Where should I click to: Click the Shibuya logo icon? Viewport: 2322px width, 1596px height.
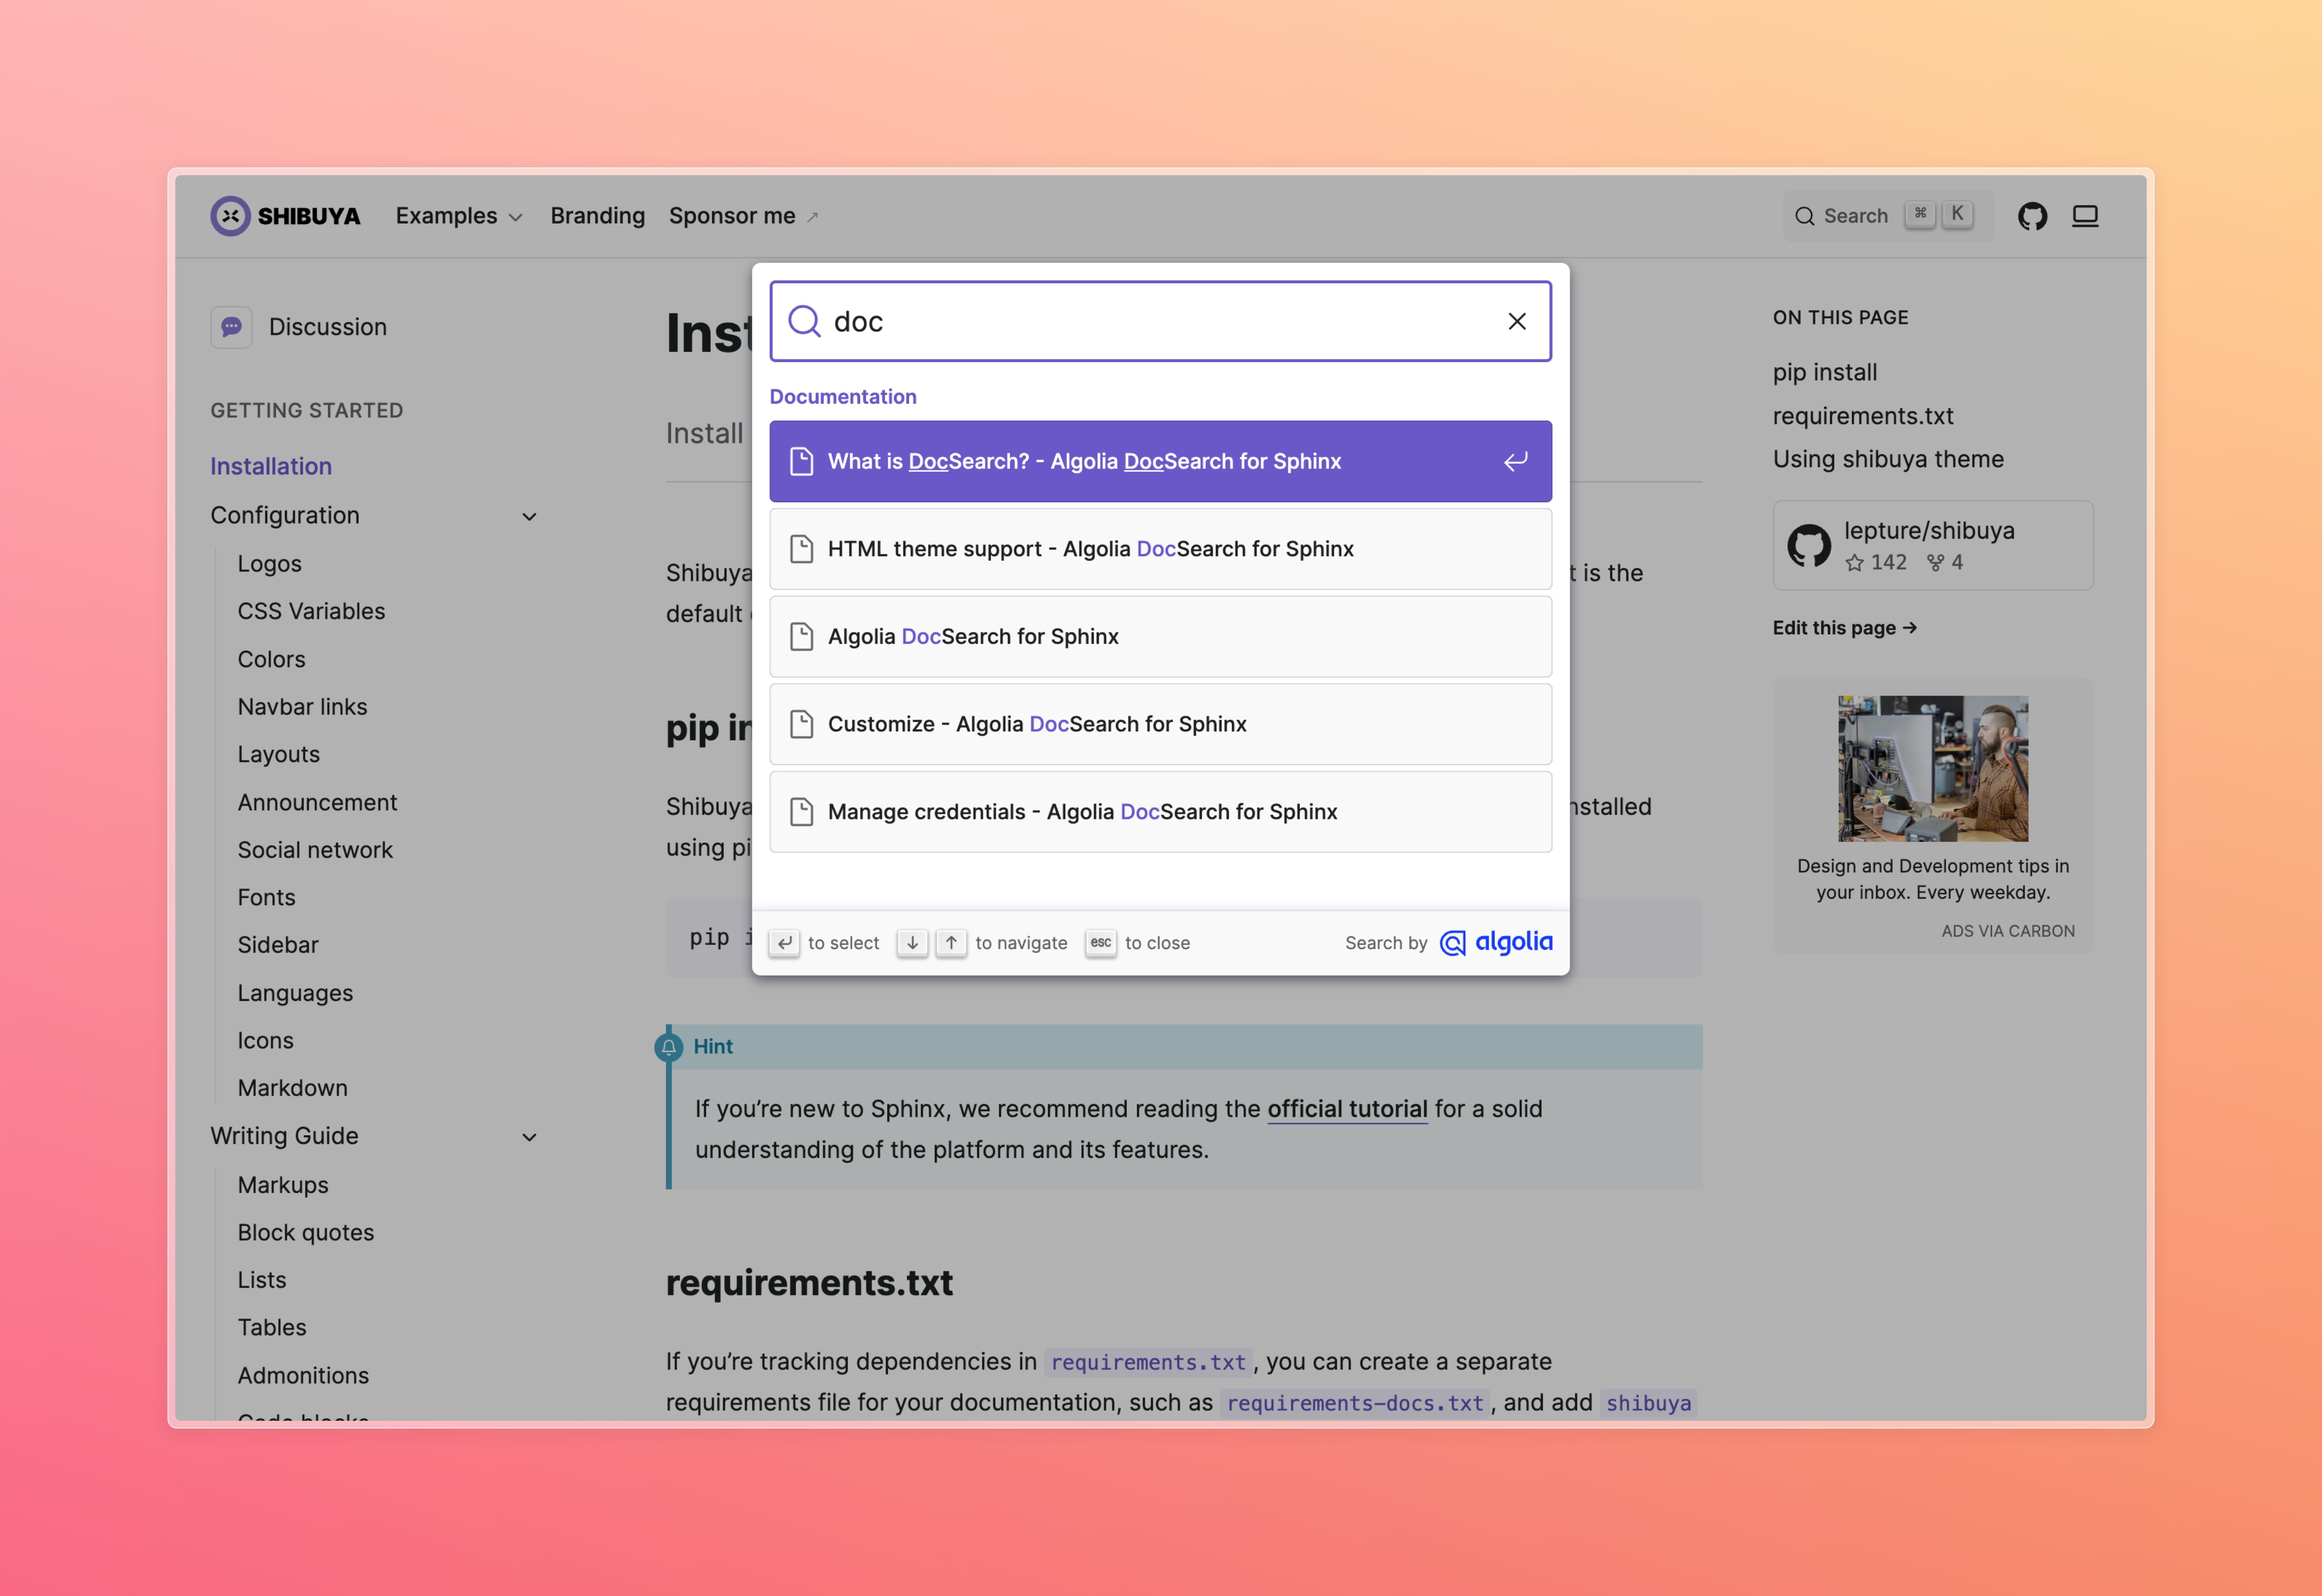tap(230, 216)
